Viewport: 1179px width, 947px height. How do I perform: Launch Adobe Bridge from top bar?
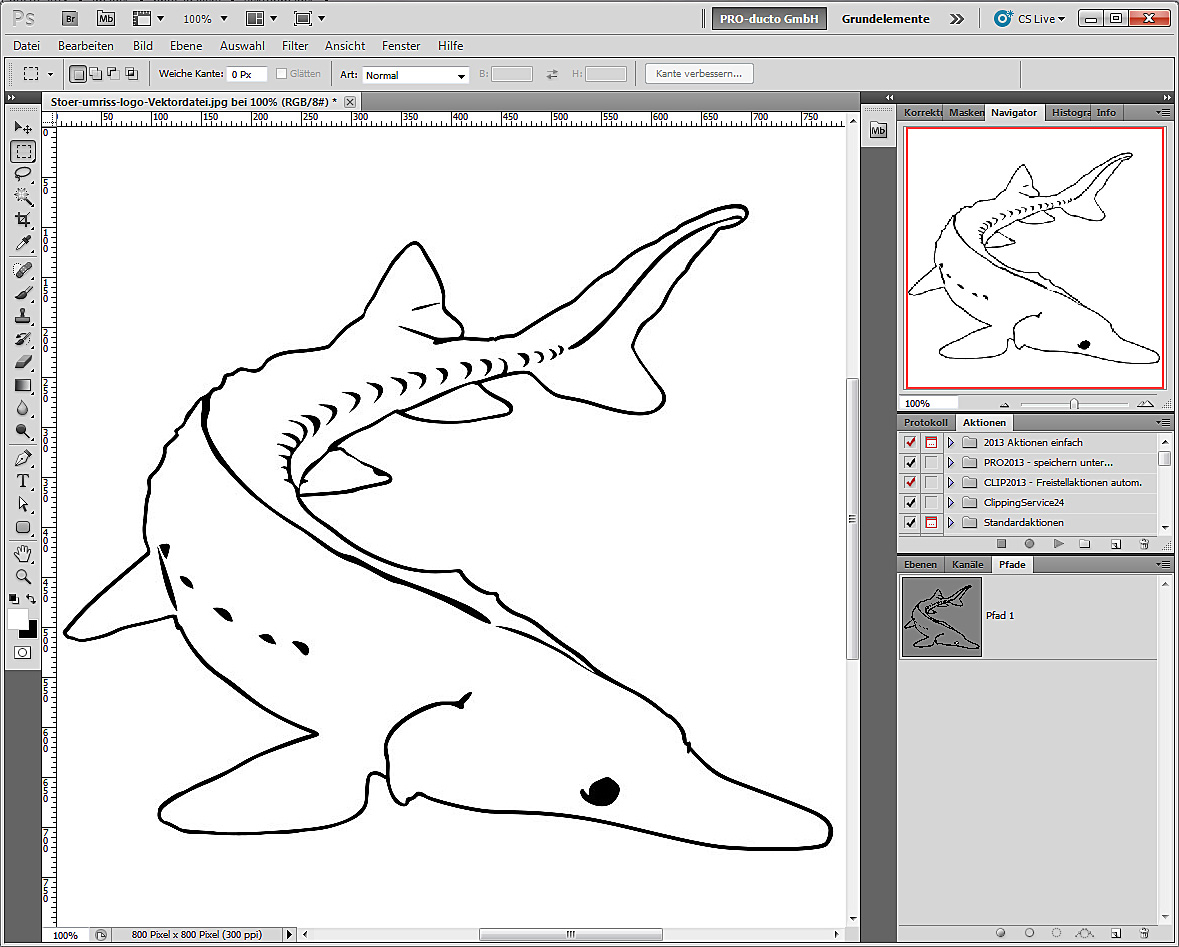click(x=69, y=18)
